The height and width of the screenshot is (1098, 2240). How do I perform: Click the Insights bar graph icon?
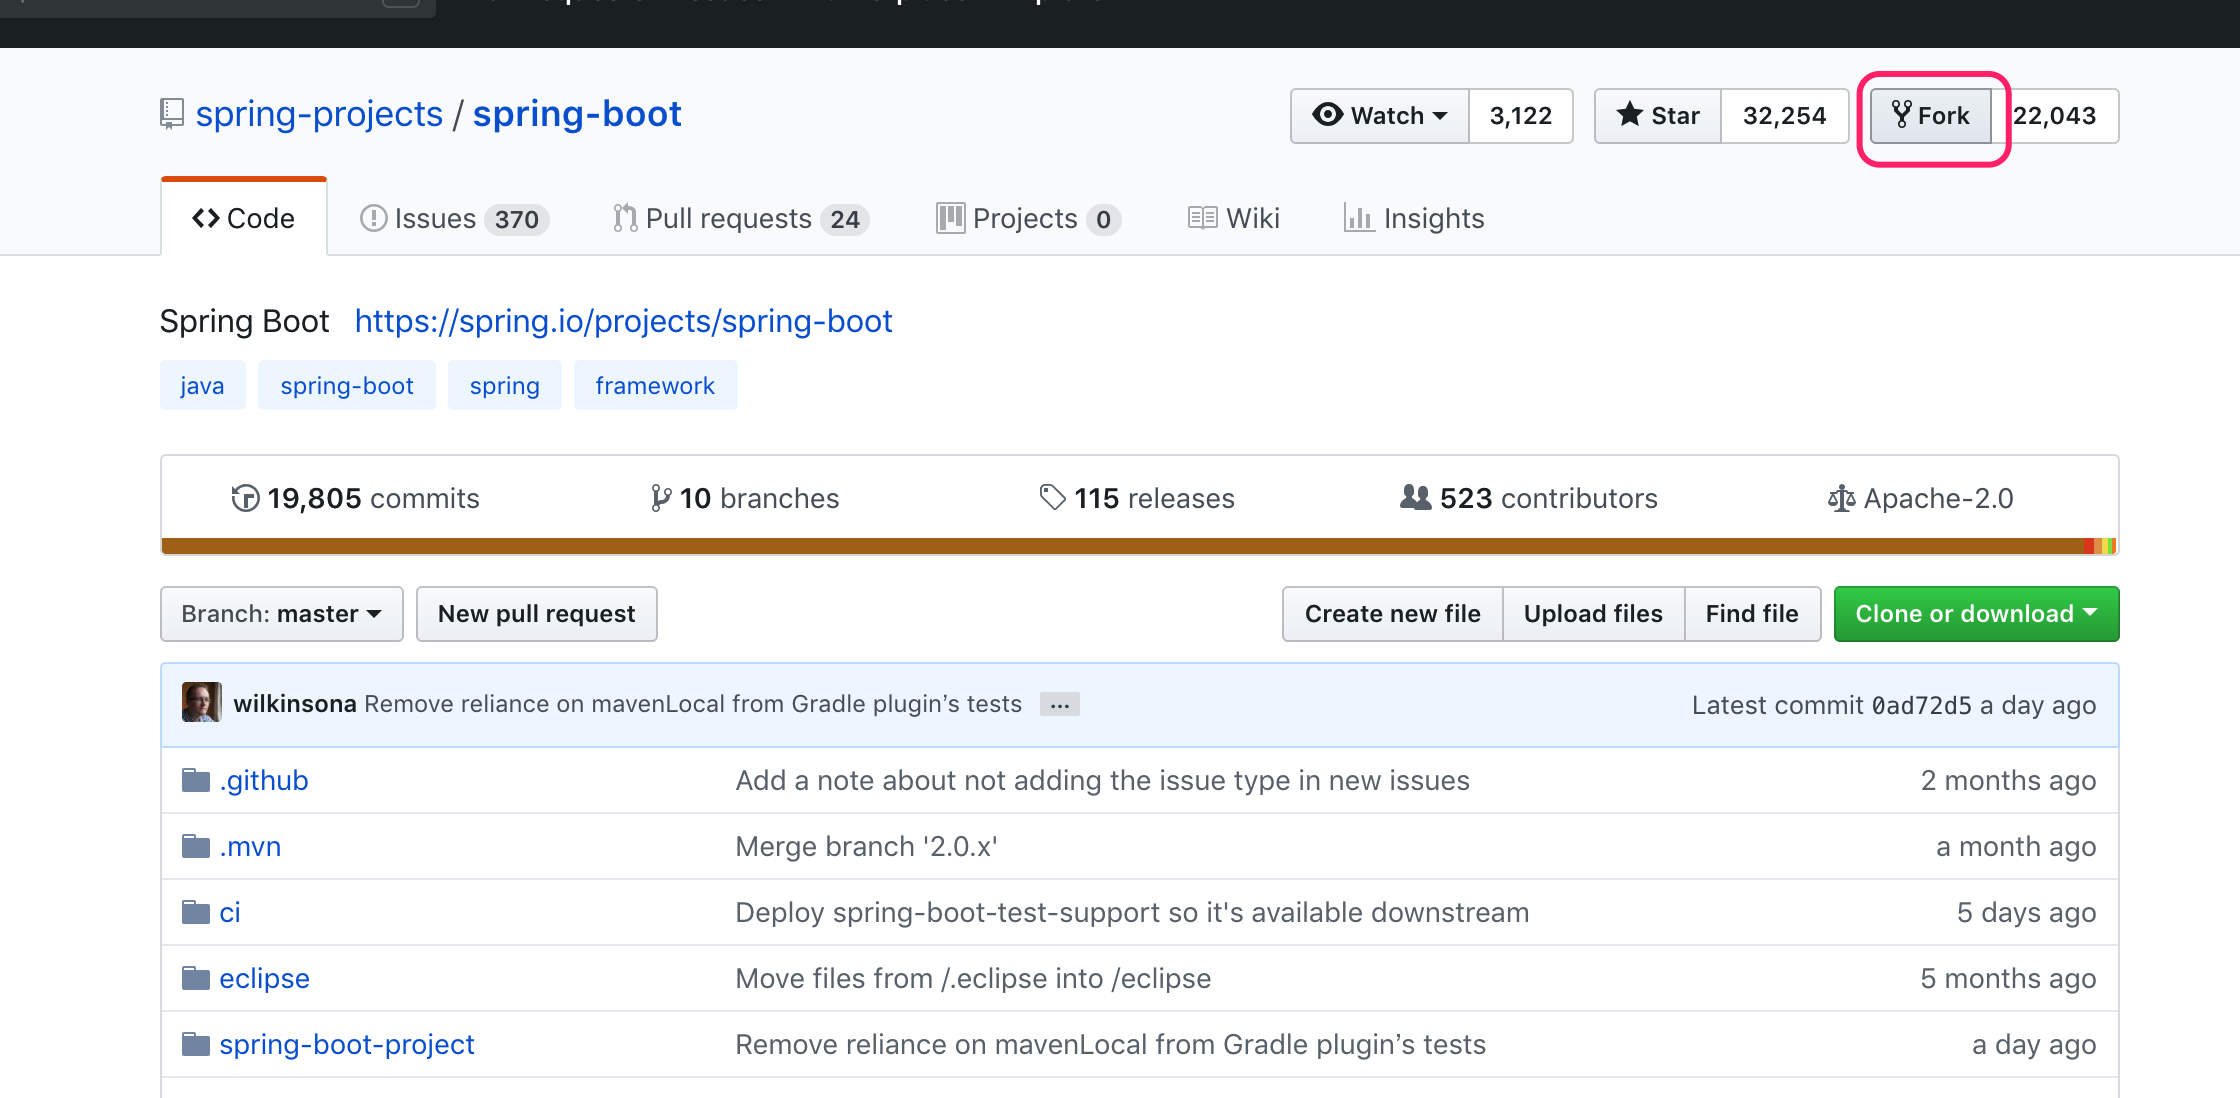(x=1358, y=218)
